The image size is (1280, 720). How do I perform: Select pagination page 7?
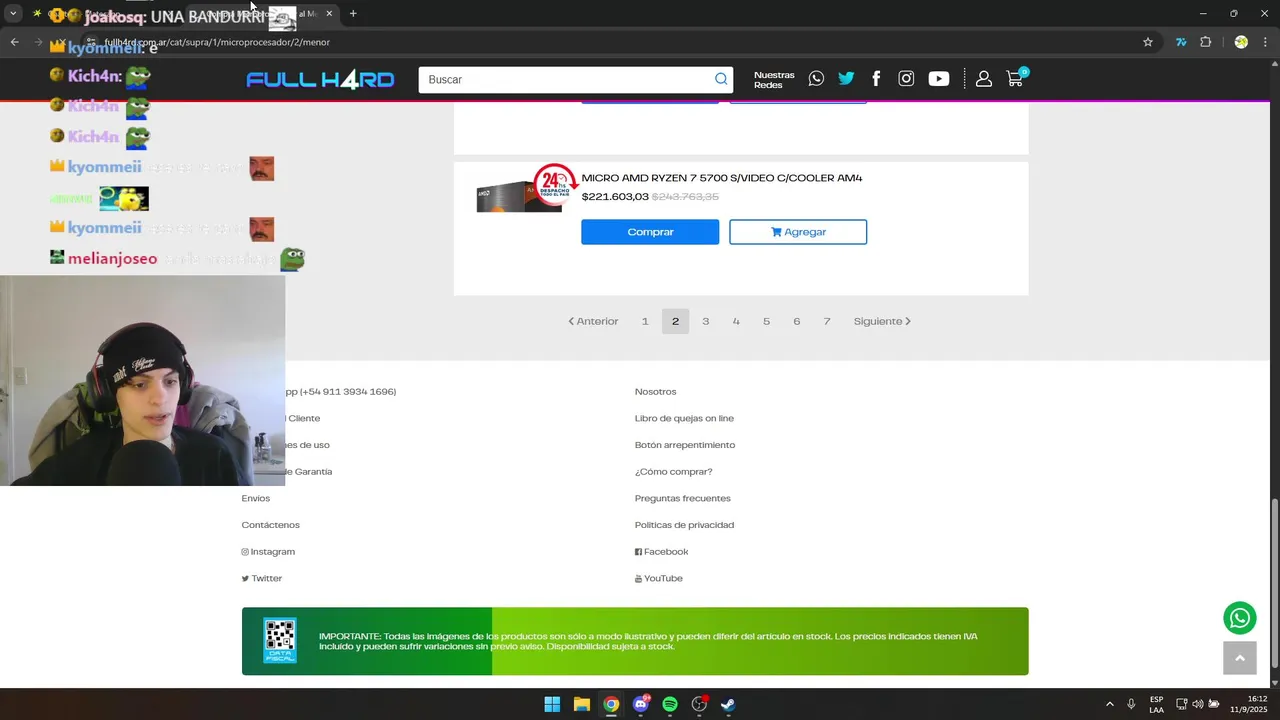pos(827,321)
